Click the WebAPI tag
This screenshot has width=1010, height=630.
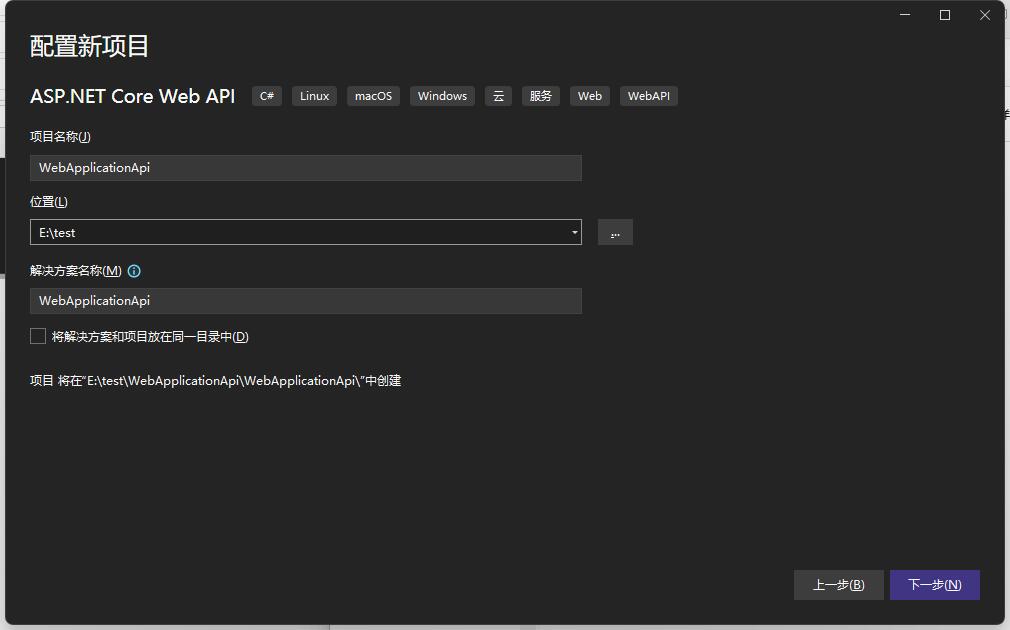(x=648, y=96)
